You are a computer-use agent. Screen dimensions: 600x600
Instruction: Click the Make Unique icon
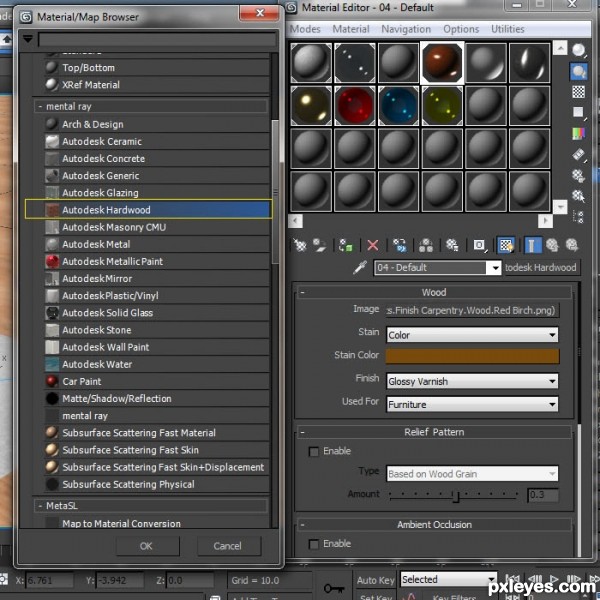(426, 245)
